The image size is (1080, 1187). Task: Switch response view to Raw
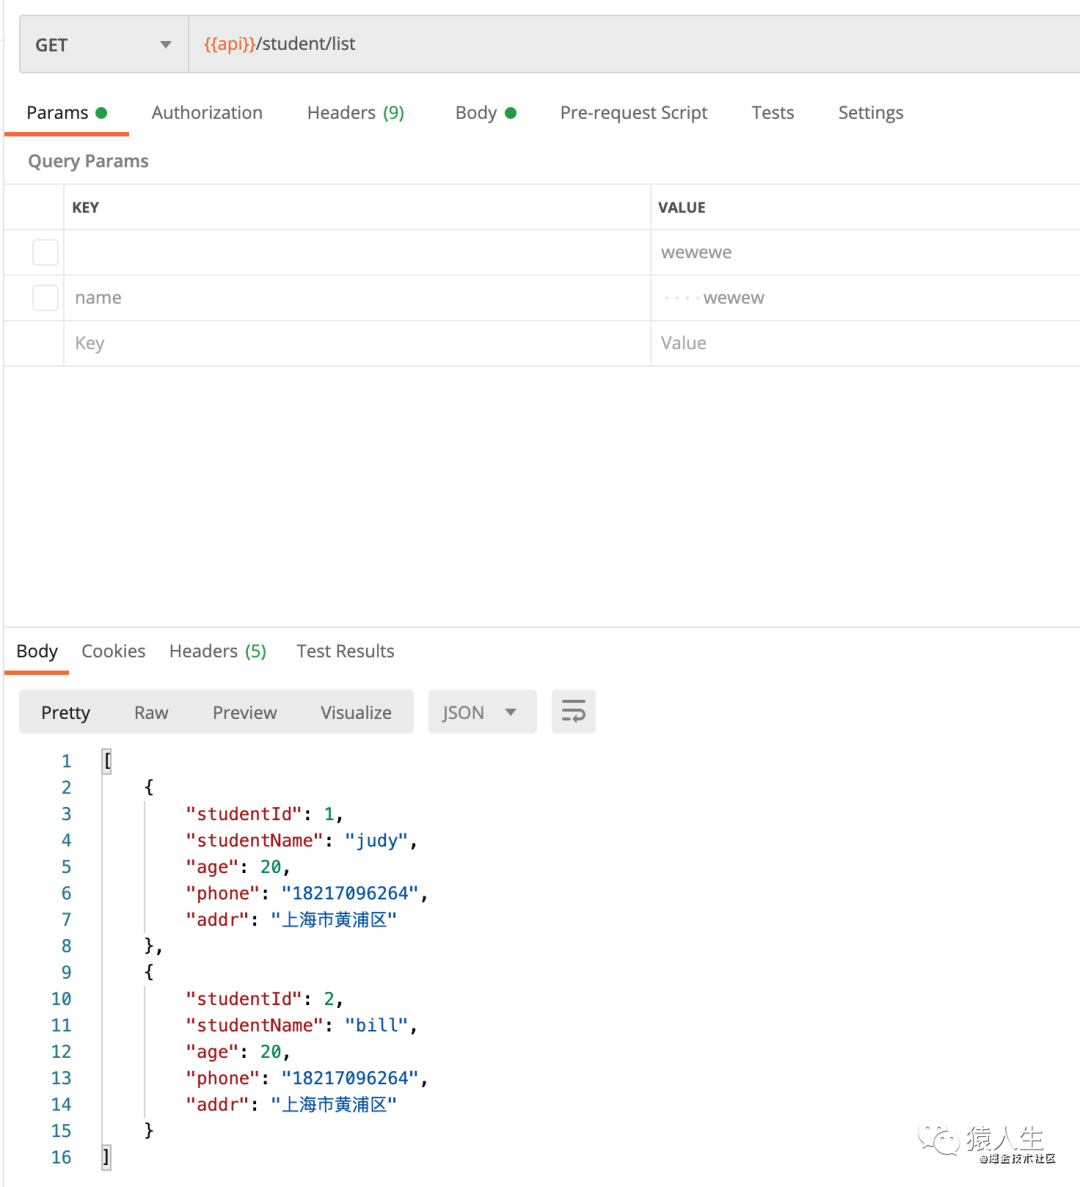tap(151, 712)
